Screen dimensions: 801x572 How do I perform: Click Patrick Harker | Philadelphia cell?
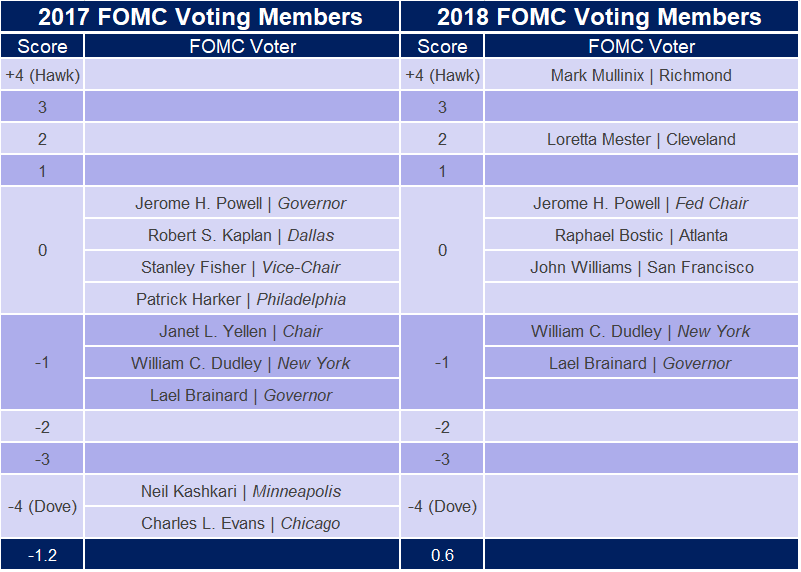(x=241, y=299)
